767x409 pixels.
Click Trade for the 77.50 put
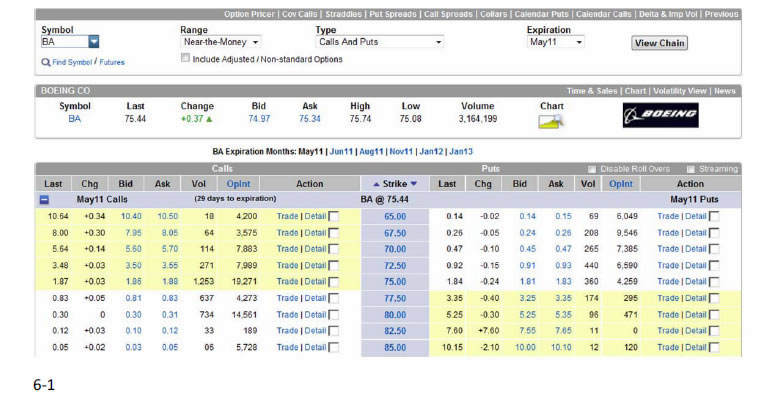668,298
